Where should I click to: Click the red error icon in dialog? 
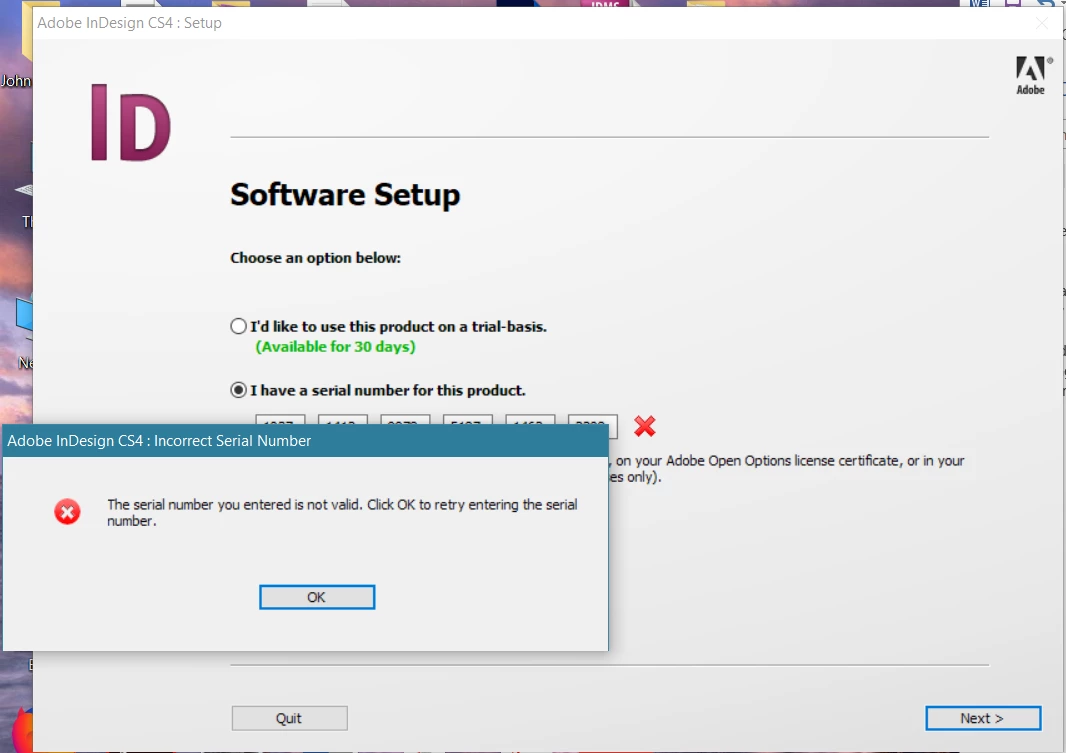click(x=67, y=512)
